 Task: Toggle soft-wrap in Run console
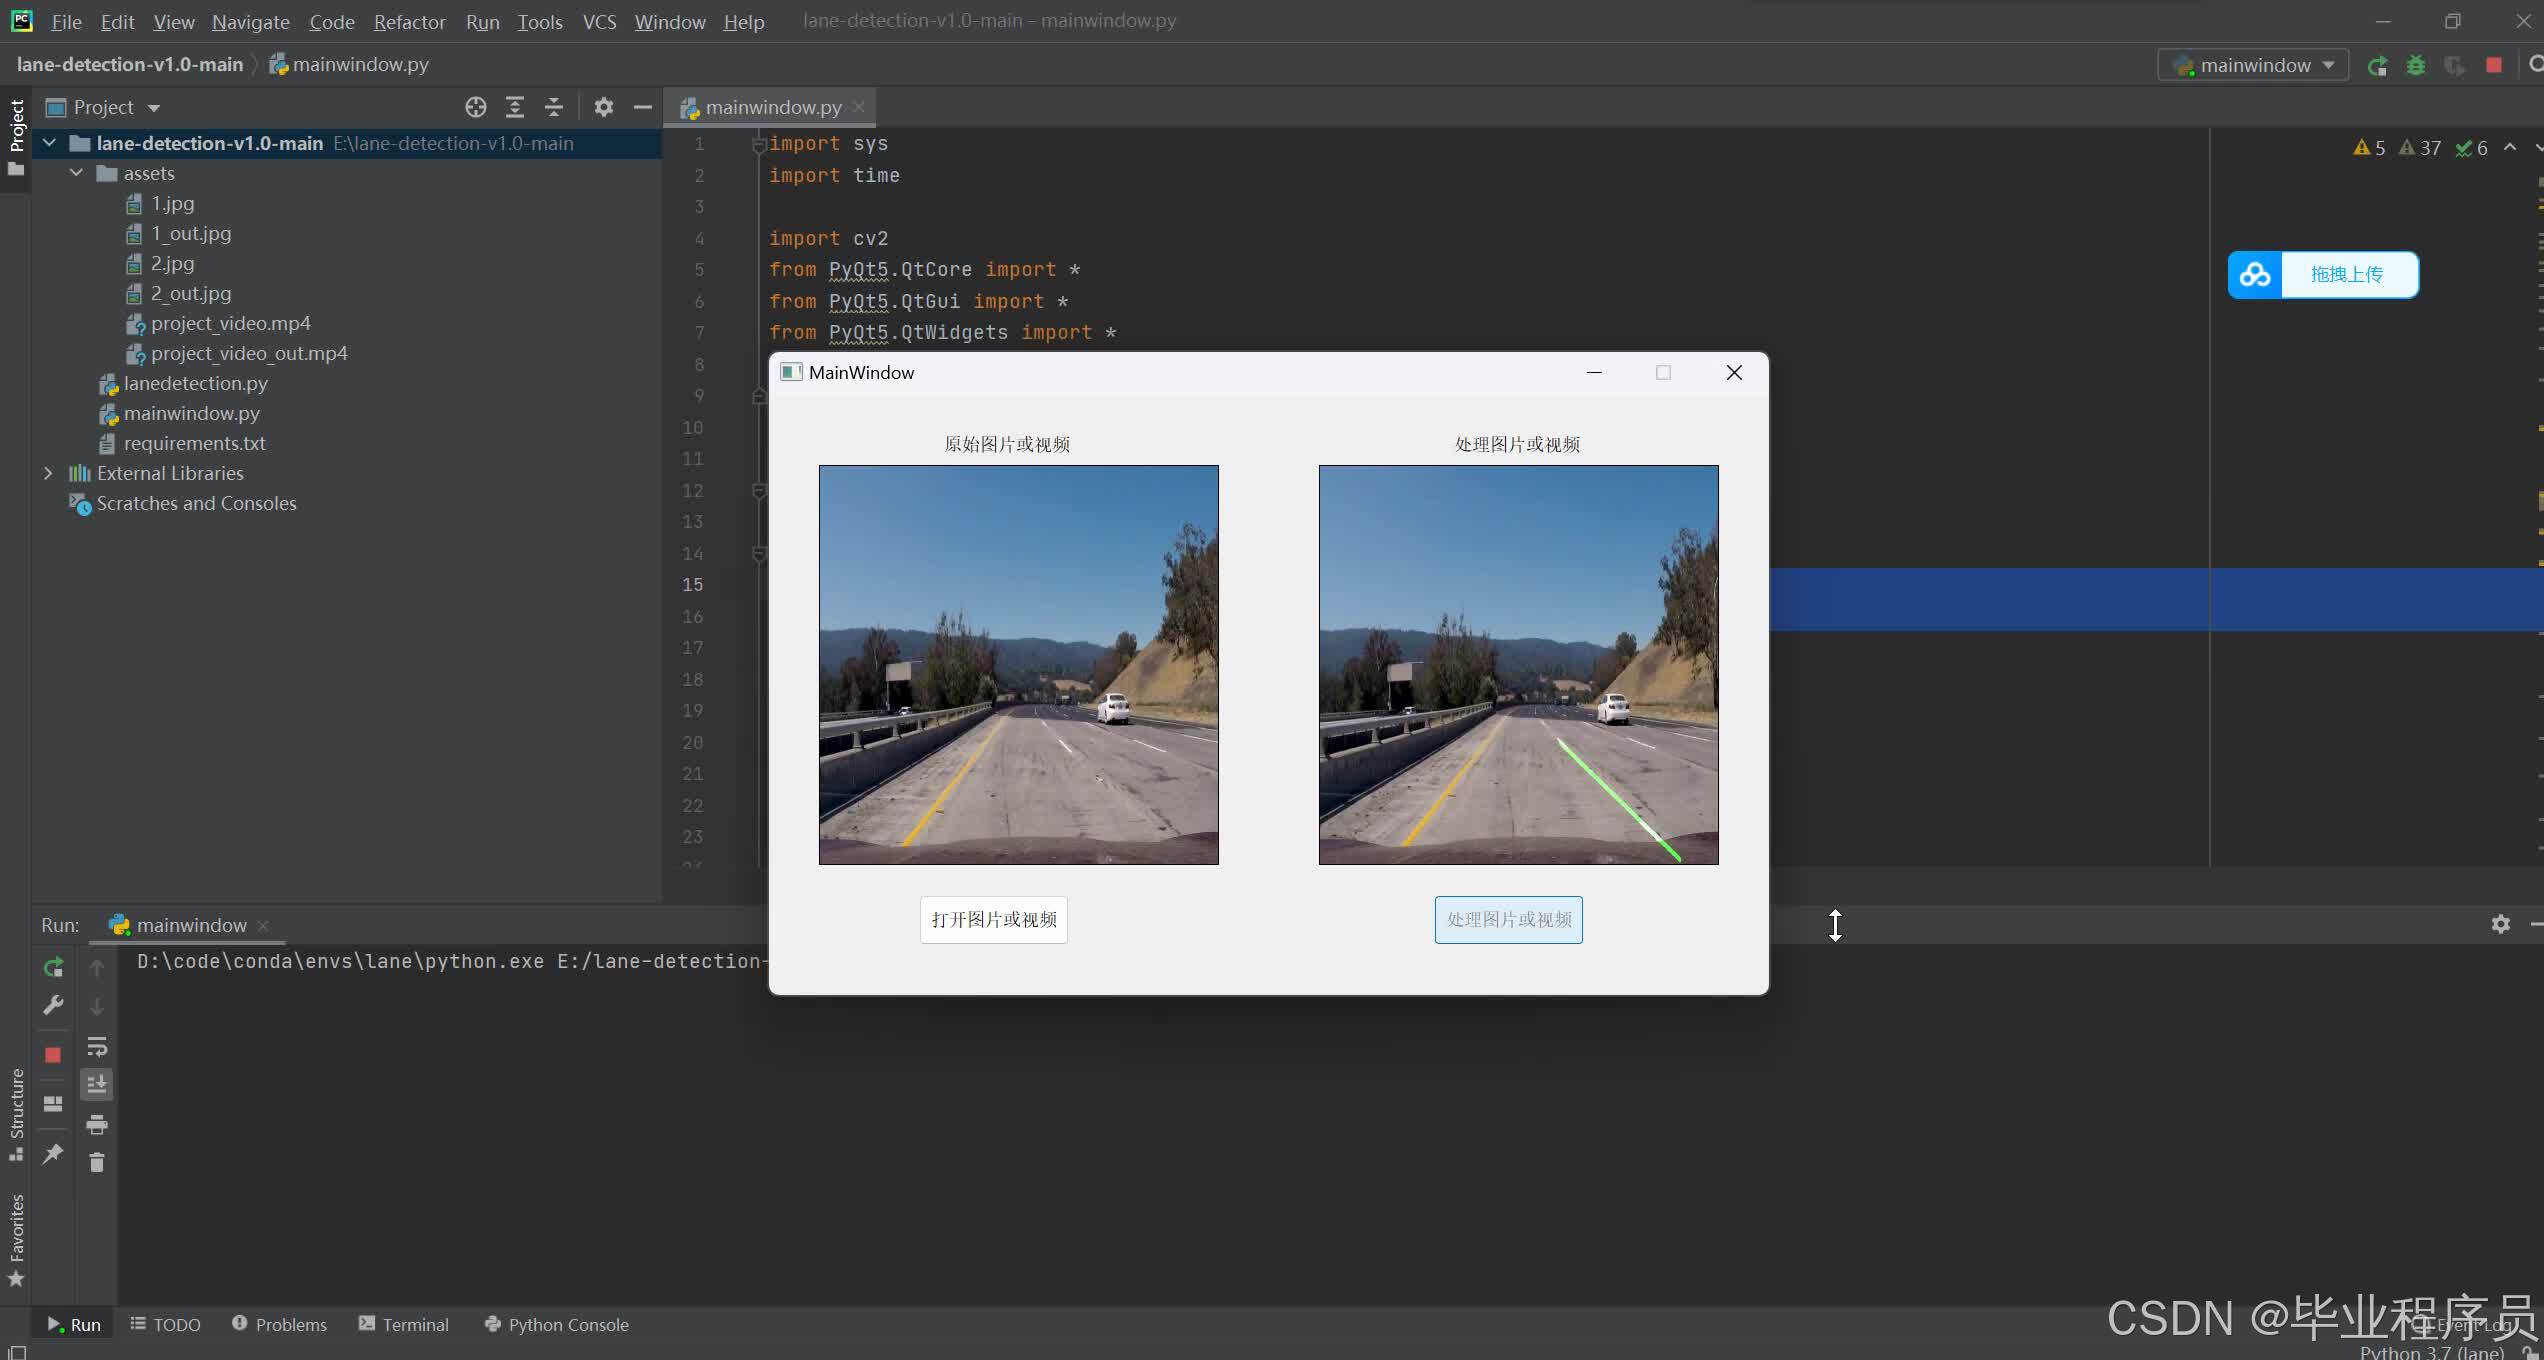click(x=97, y=1047)
